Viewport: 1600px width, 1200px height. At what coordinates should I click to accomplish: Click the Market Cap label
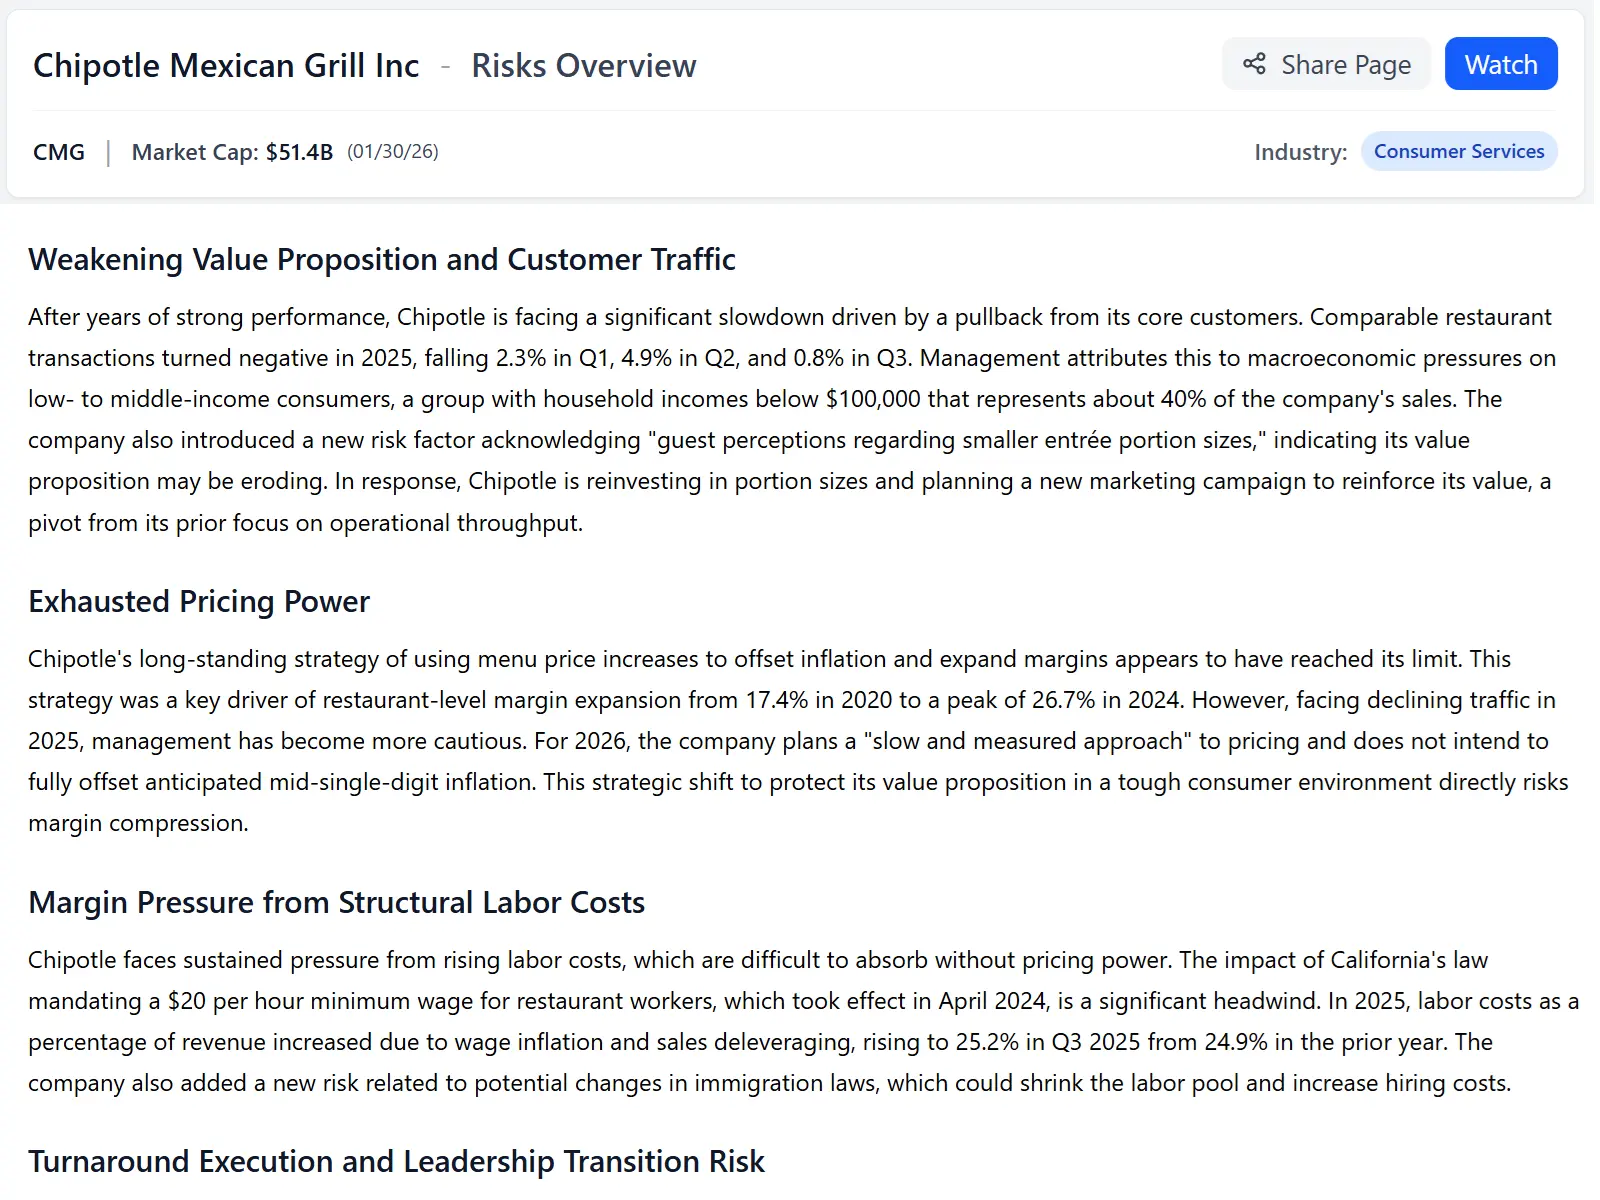click(x=195, y=151)
